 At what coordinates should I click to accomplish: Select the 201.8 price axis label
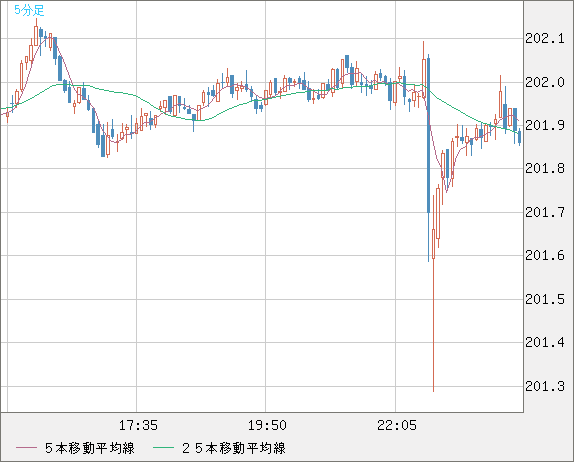(x=545, y=169)
